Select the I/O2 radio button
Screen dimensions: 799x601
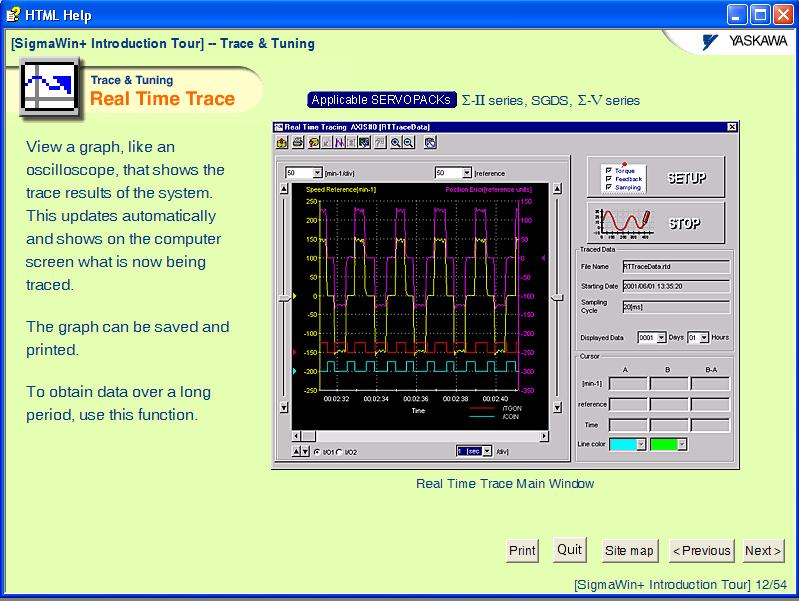pyautogui.click(x=340, y=452)
